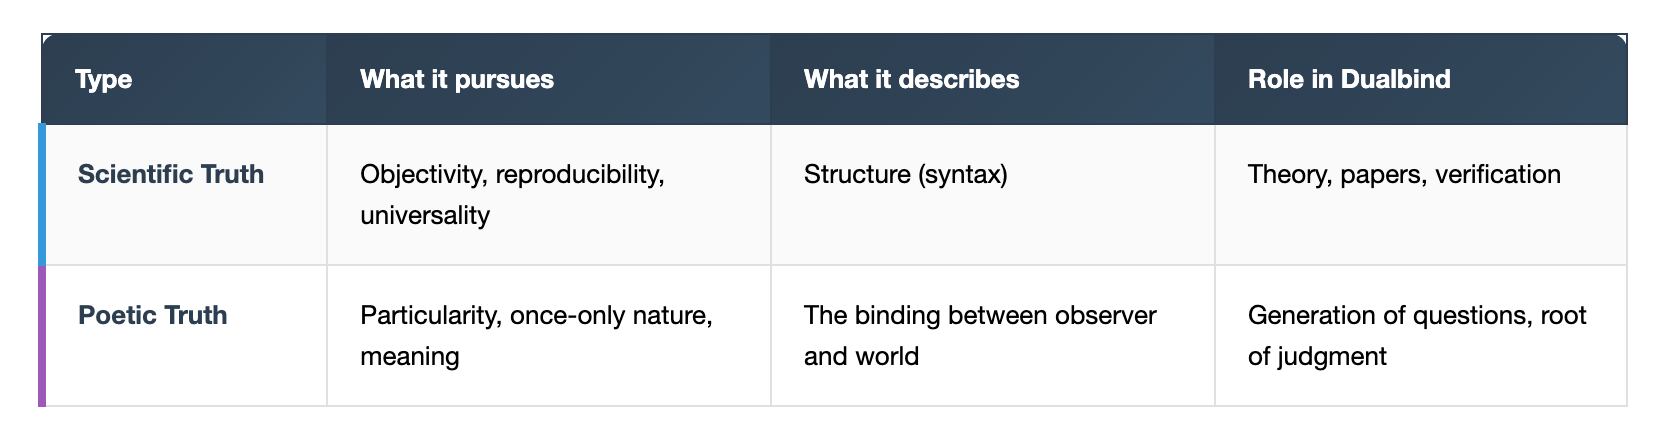Viewport: 1666px width, 444px height.
Task: Click the "Particularity, once-only nature" text line
Action: 536,315
